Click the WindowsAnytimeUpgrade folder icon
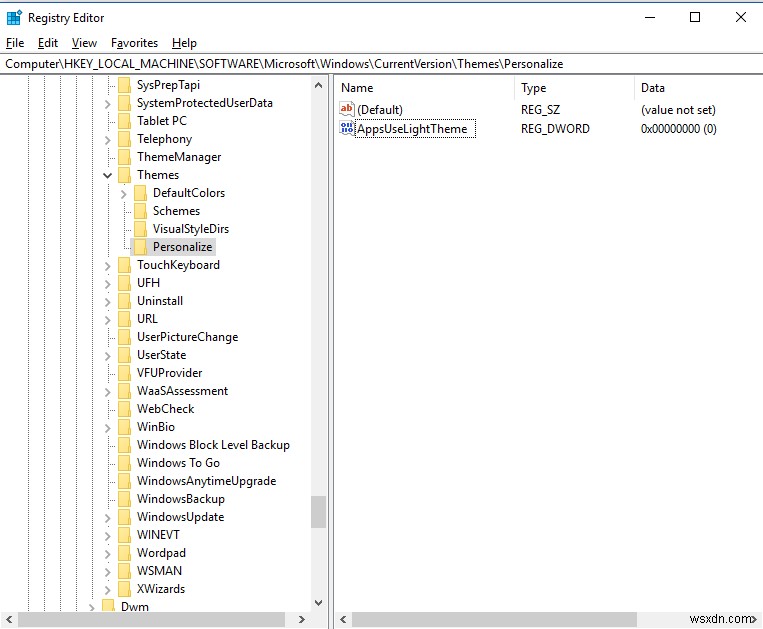 click(124, 481)
